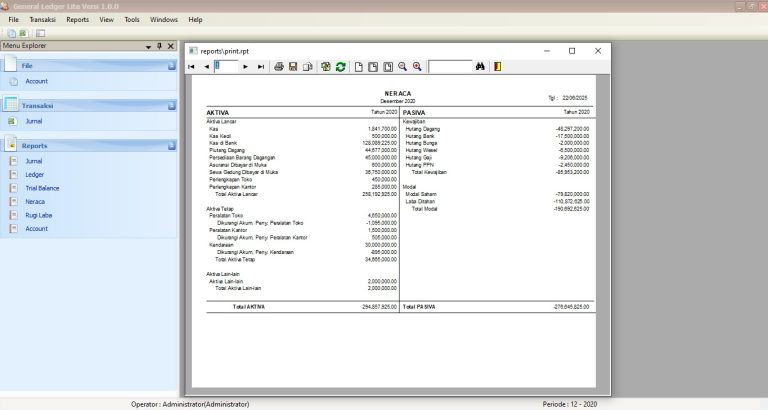Open the Menu Explorer dropdown arrow
768x410 pixels.
coord(148,46)
